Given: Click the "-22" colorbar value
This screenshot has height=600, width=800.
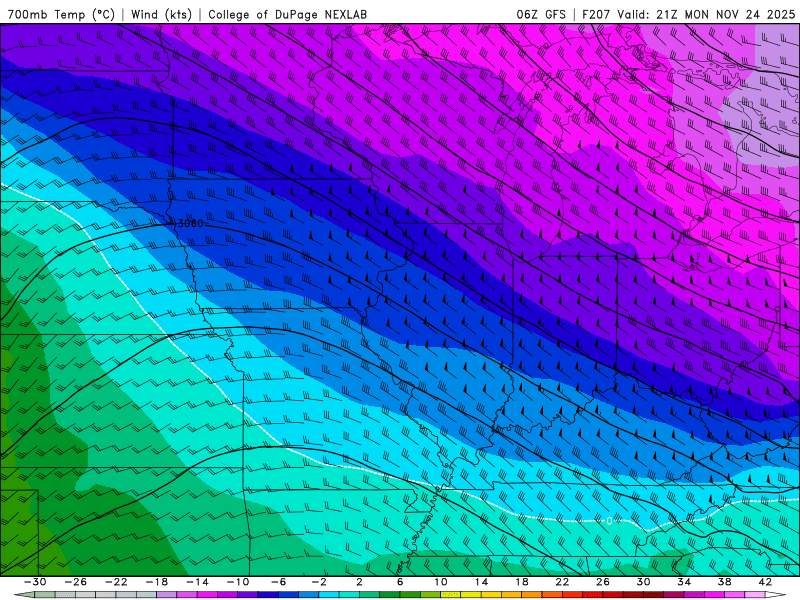Looking at the screenshot, I should pos(116,582).
